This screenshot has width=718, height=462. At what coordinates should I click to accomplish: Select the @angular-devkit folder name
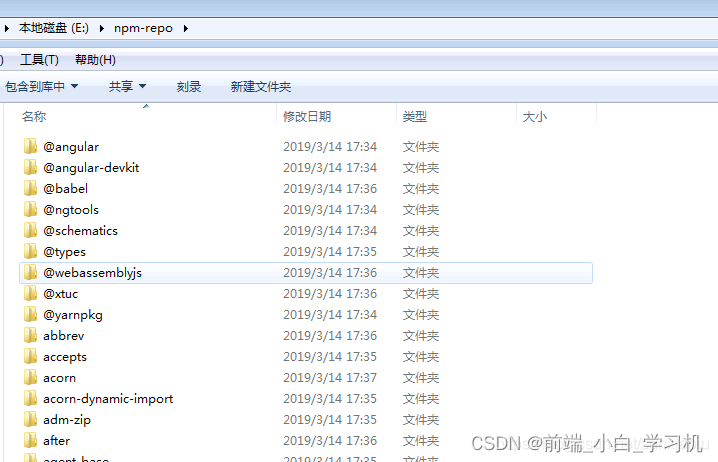91,168
